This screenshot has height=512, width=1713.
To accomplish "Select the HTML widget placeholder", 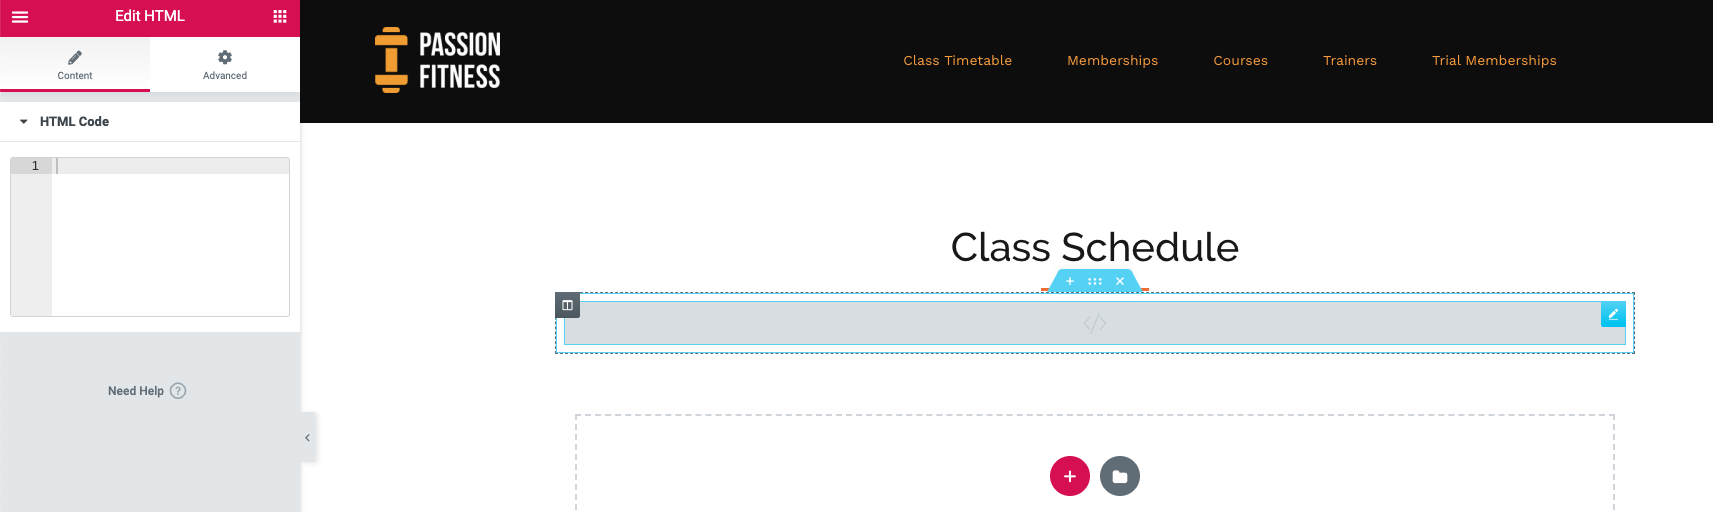I will [1095, 323].
